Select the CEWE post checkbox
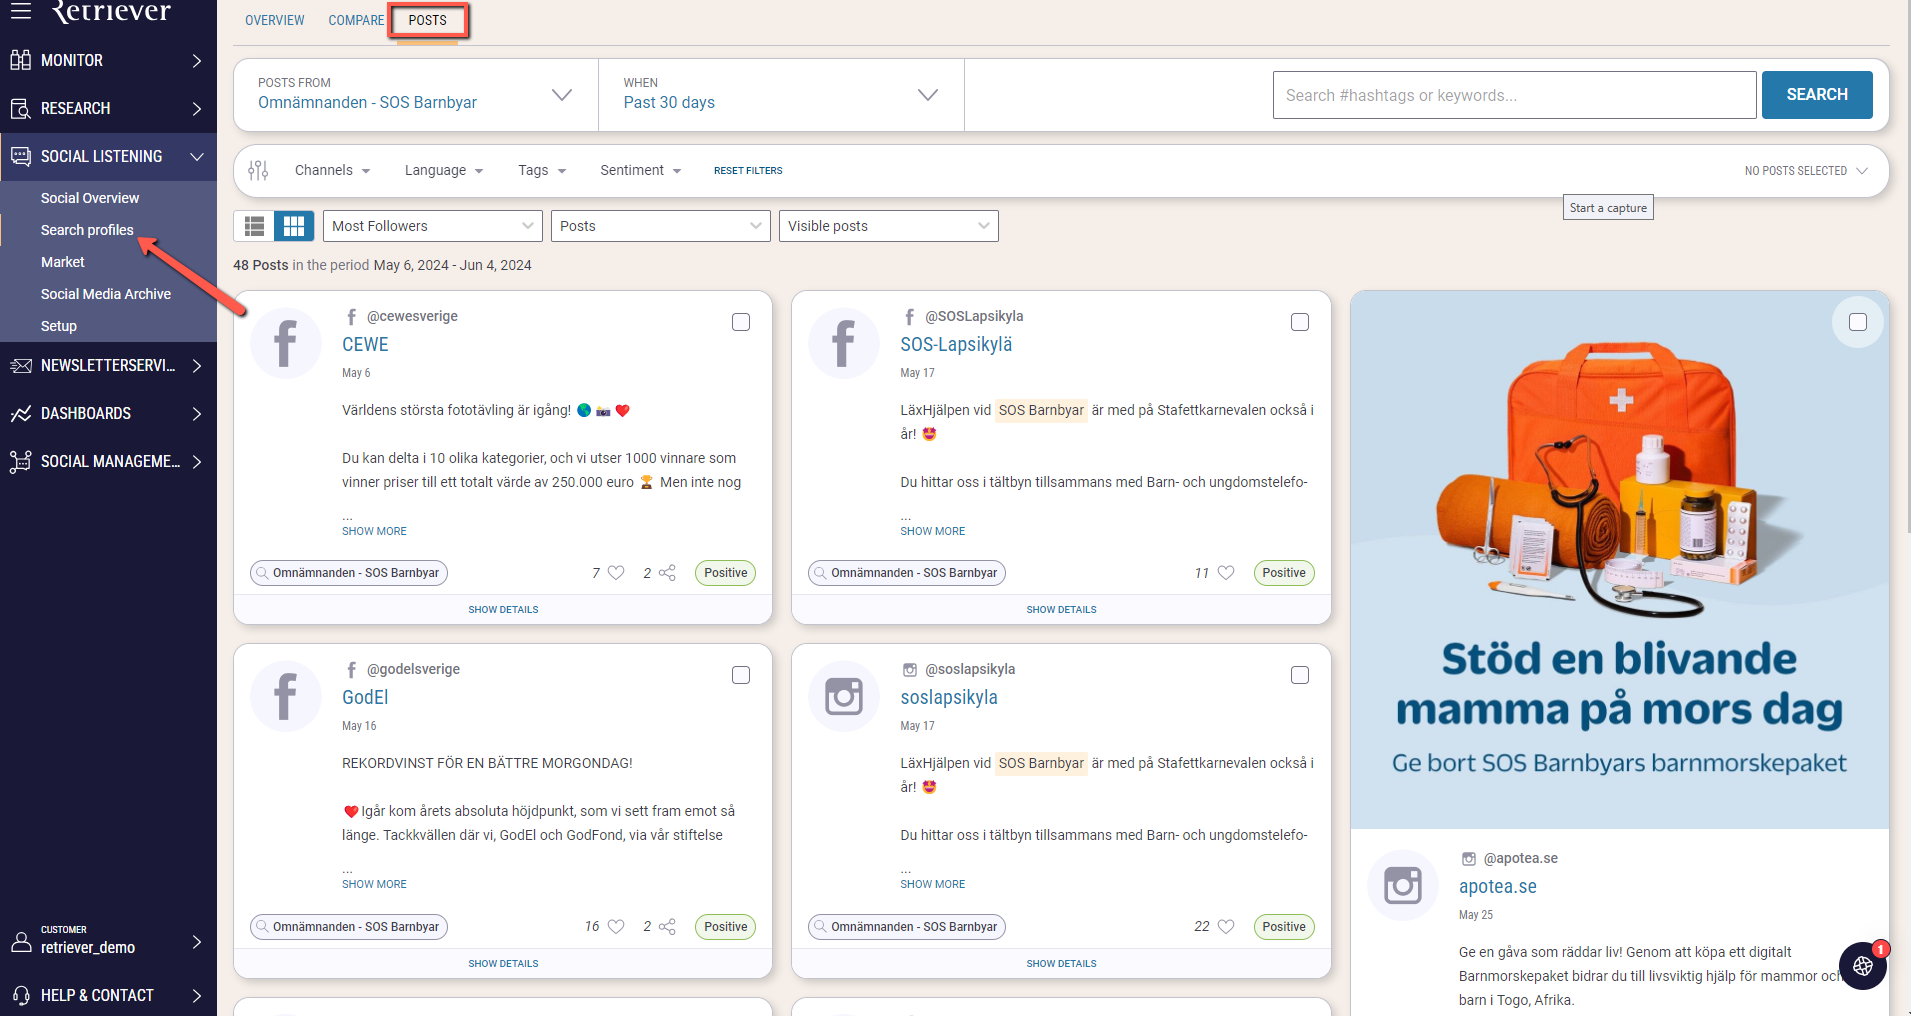This screenshot has height=1016, width=1911. (x=741, y=322)
